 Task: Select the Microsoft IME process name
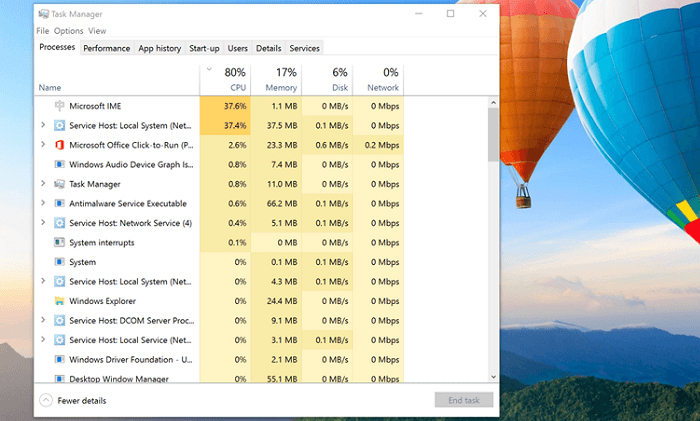(x=95, y=106)
